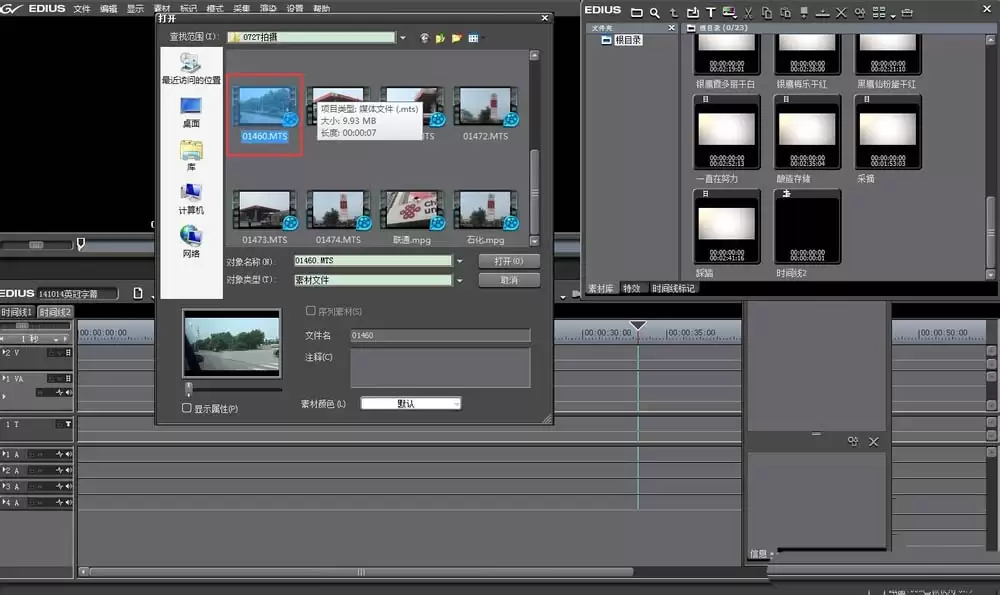
Task: Open the Desktop (桌面) location shortcut
Action: point(191,112)
